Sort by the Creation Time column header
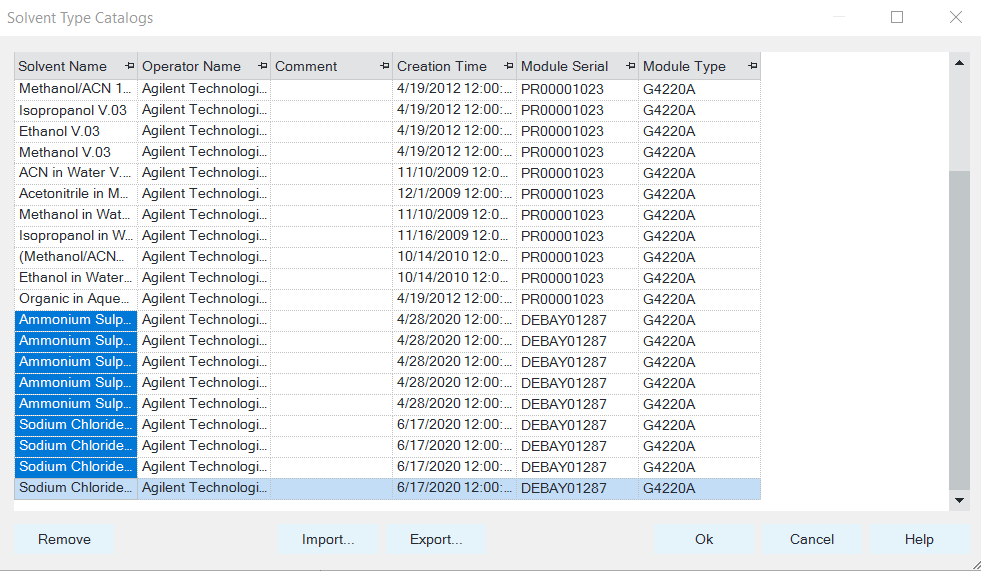This screenshot has height=571, width=981. pos(442,66)
